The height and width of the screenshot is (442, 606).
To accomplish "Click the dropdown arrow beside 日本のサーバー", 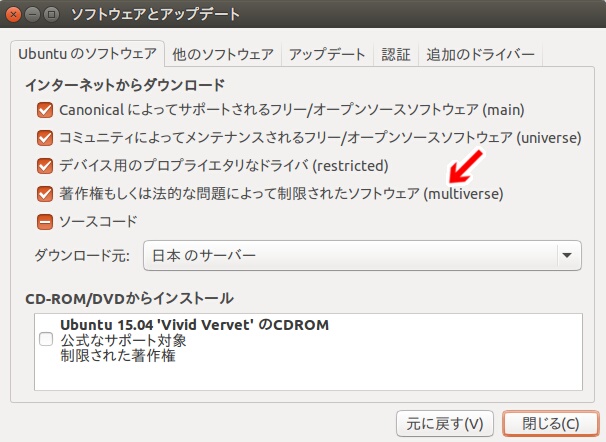I will [x=567, y=255].
